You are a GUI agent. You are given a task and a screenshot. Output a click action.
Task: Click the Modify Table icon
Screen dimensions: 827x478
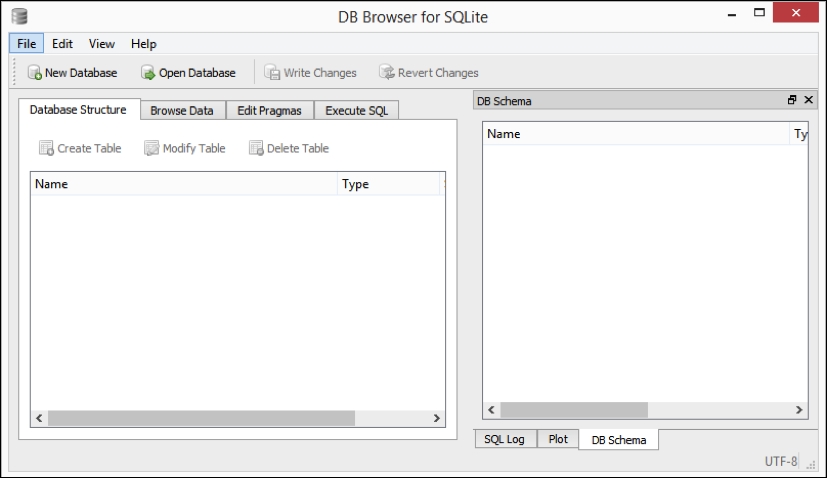coord(151,148)
